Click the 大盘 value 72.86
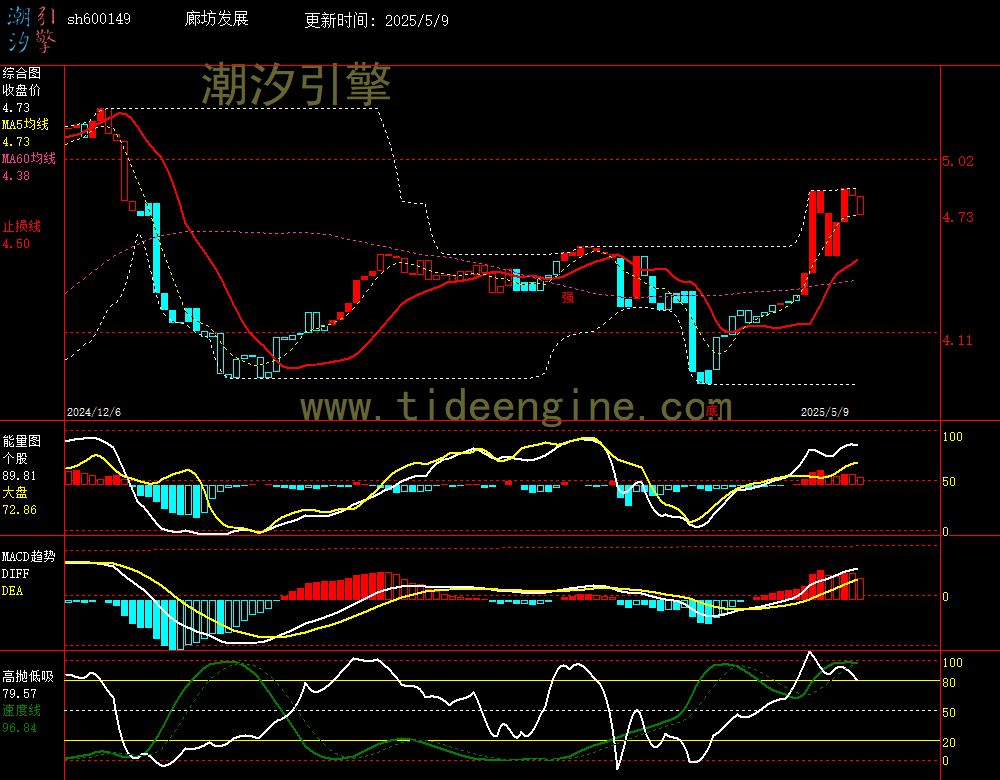This screenshot has height=780, width=1000. pos(19,510)
